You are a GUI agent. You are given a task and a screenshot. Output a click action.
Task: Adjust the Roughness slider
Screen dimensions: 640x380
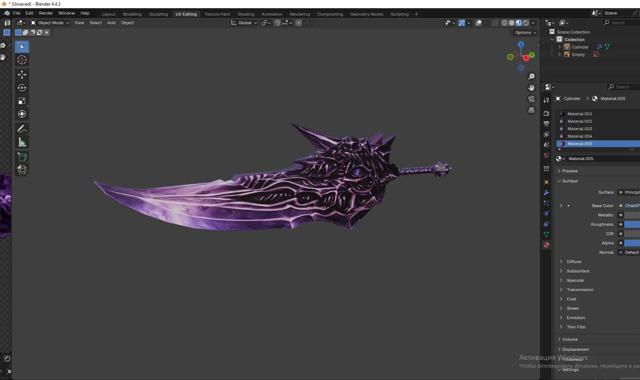click(632, 224)
